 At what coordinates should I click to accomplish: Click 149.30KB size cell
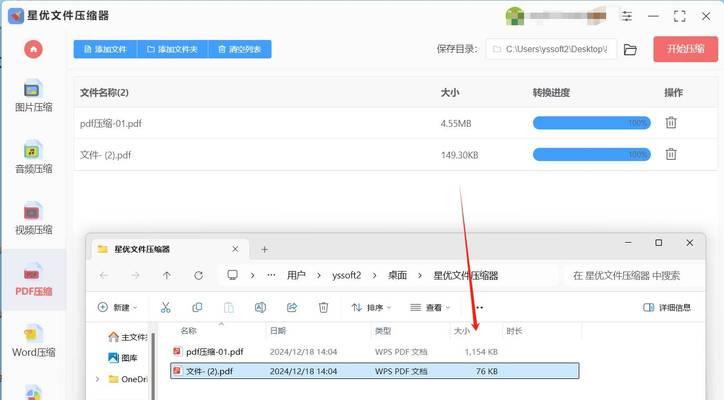coord(459,155)
